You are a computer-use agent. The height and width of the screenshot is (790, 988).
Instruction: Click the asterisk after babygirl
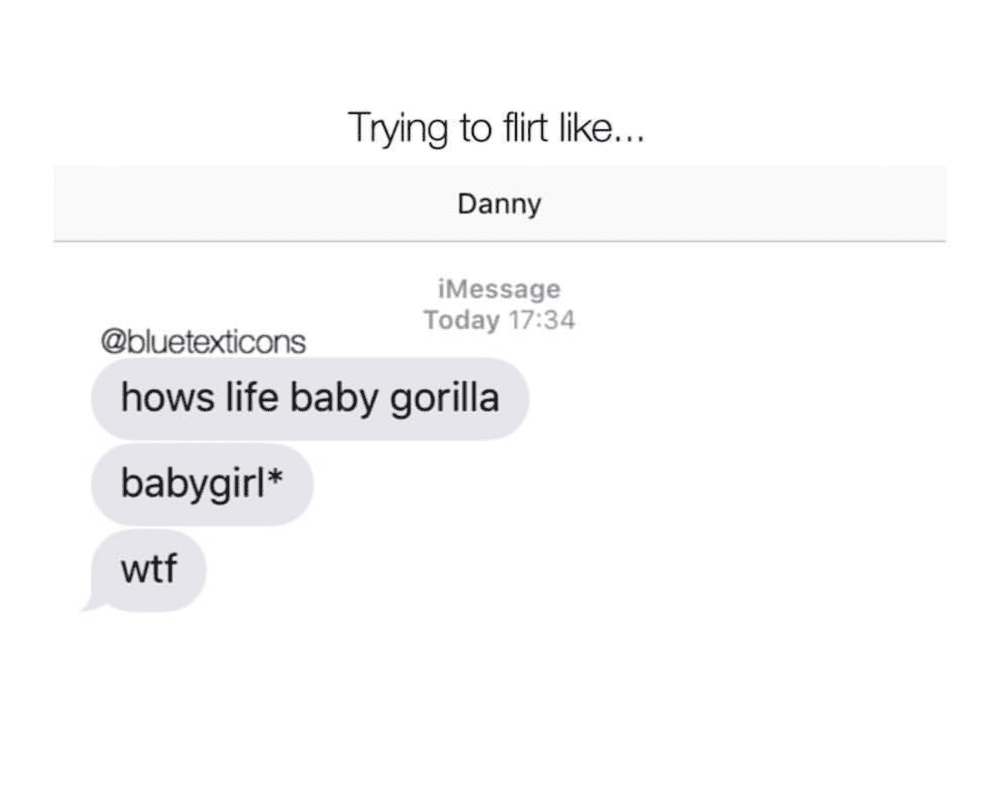coord(275,478)
